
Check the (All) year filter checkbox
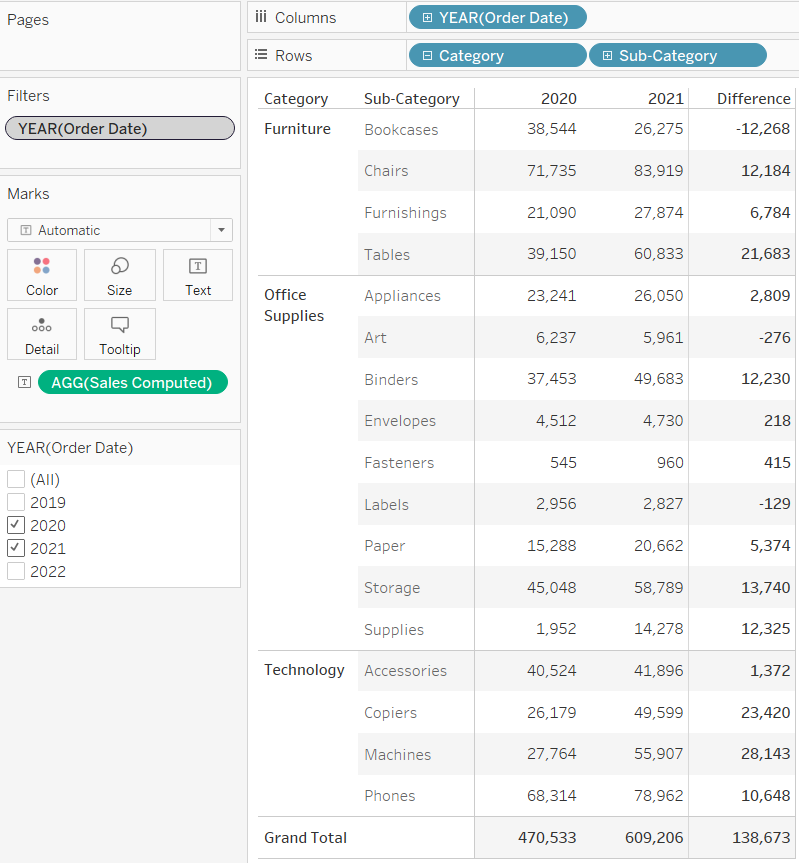(x=16, y=479)
